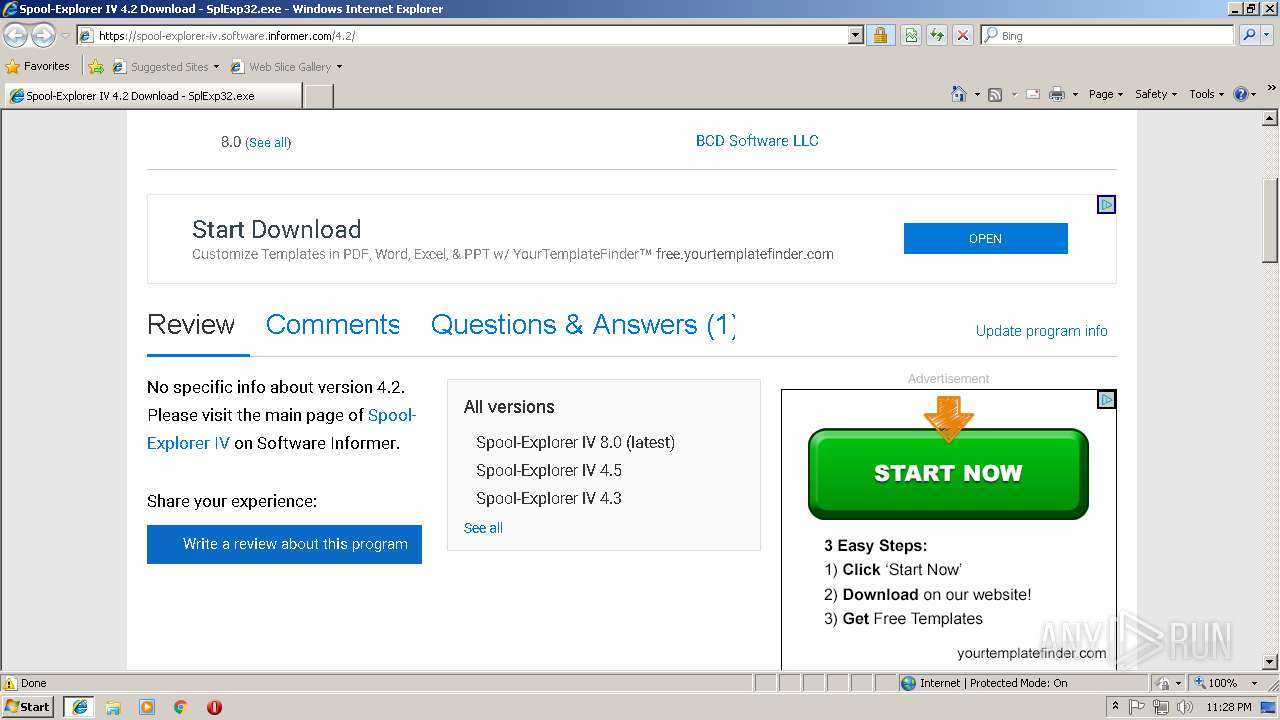Refresh the page with the refresh icon
The image size is (1280, 720).
(937, 36)
